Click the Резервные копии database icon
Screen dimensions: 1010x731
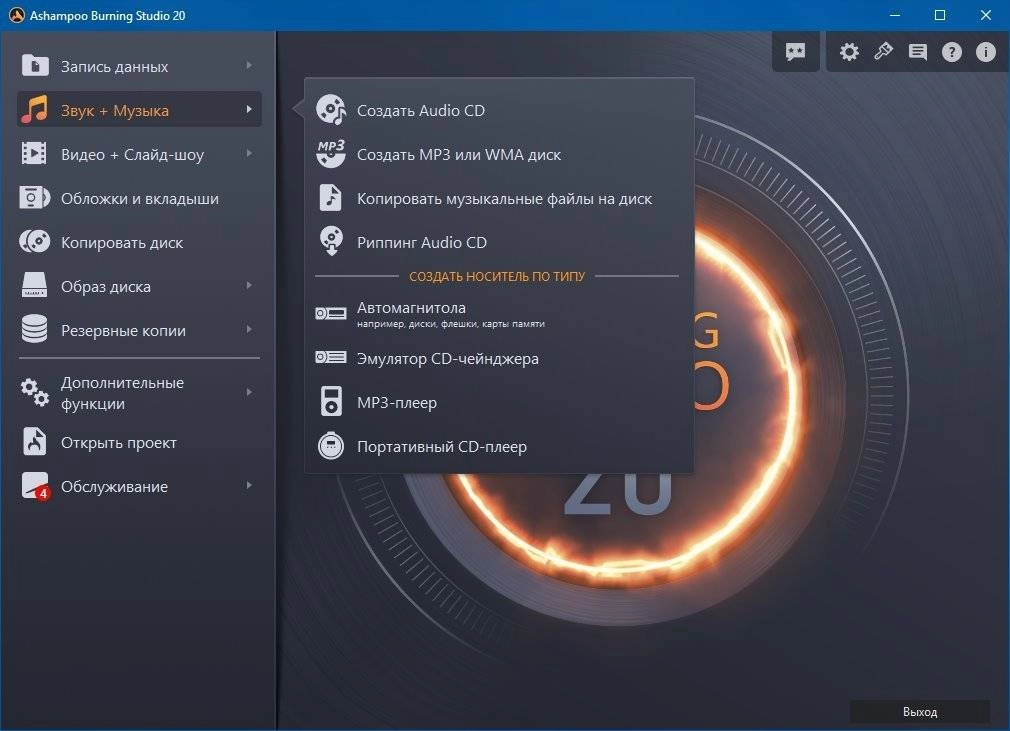(34, 329)
